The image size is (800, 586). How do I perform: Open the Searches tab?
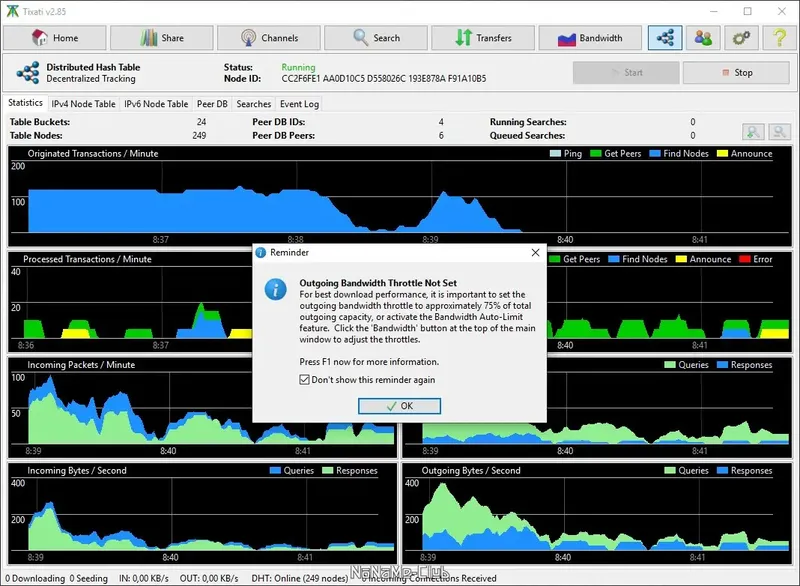tap(254, 104)
